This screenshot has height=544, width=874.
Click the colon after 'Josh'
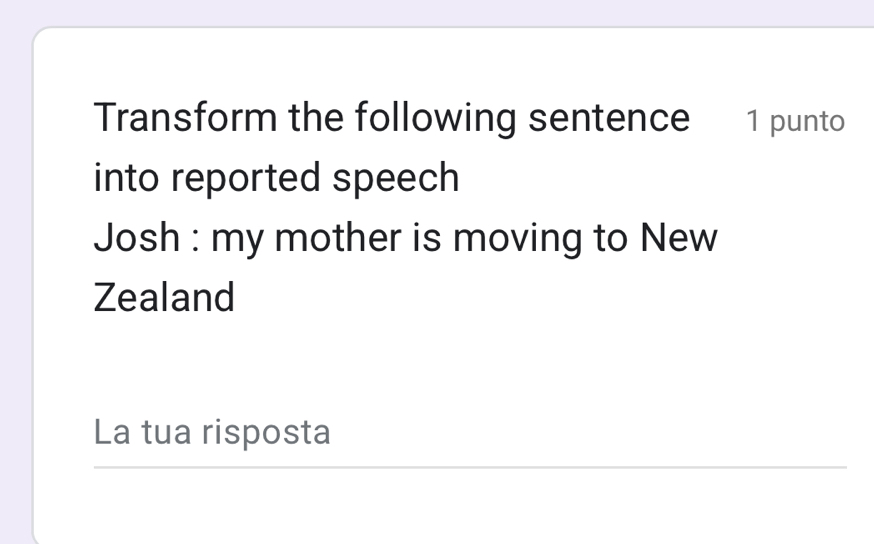pyautogui.click(x=196, y=240)
